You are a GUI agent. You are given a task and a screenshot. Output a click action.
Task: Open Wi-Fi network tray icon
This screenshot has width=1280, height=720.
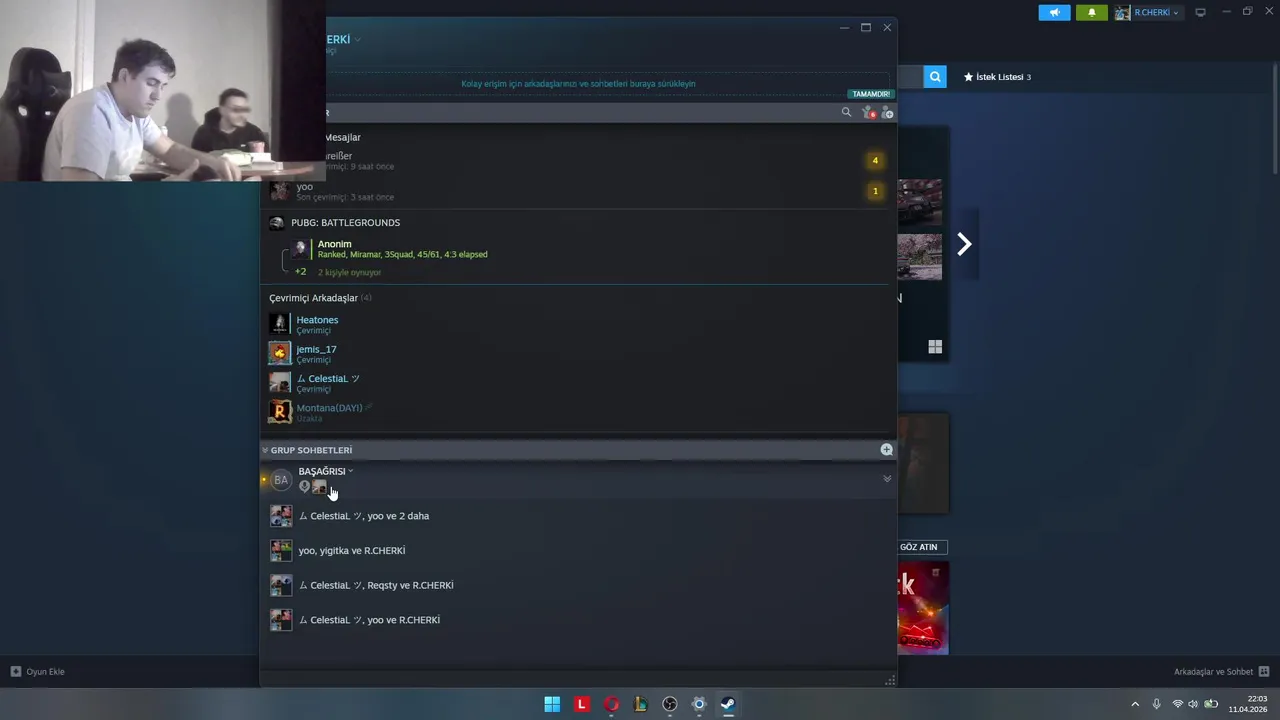1177,704
